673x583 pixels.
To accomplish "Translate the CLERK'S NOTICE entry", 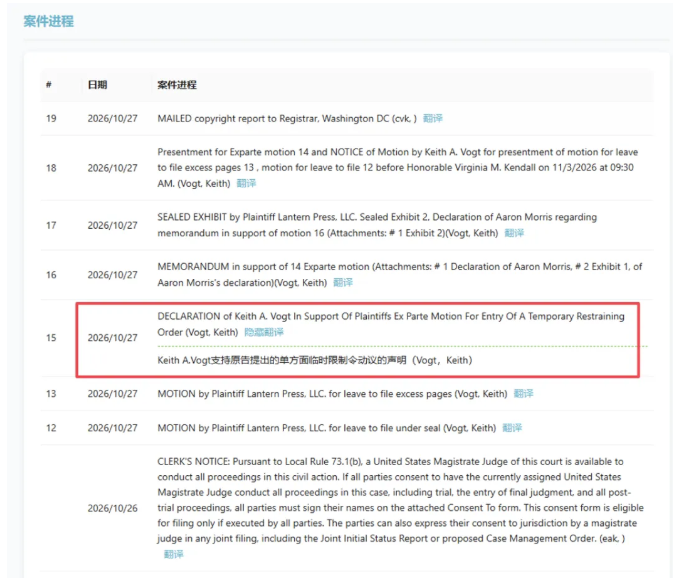I will pos(173,554).
